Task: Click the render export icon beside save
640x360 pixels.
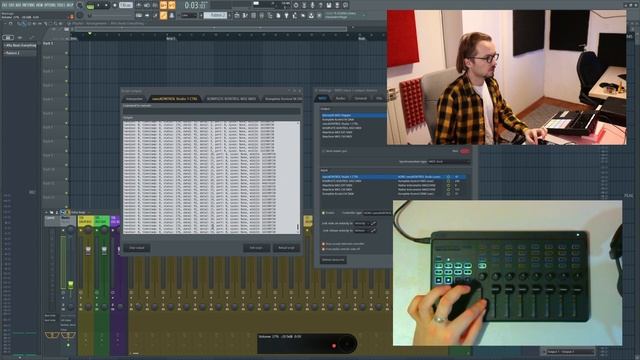Action: (x=337, y=5)
